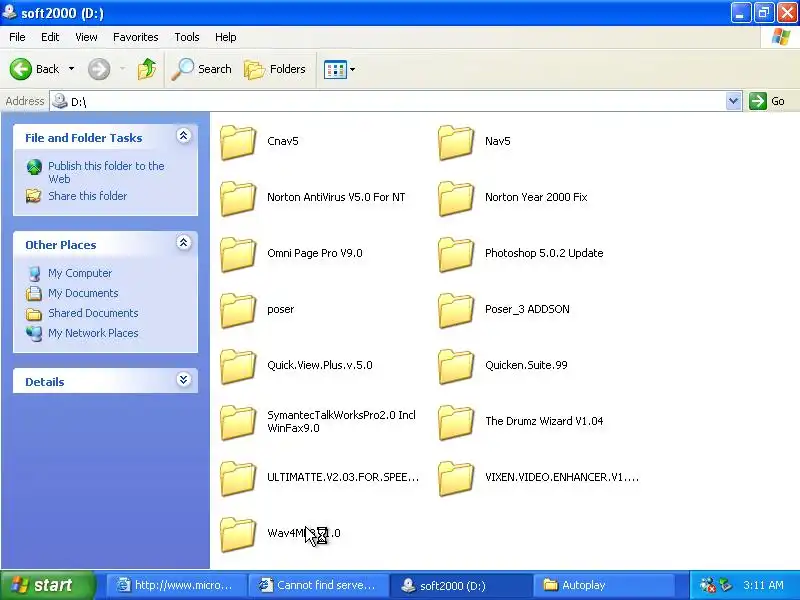The image size is (800, 600).
Task: Select the SymantecTalkWorksPro2.0 folder icon
Action: pos(238,423)
